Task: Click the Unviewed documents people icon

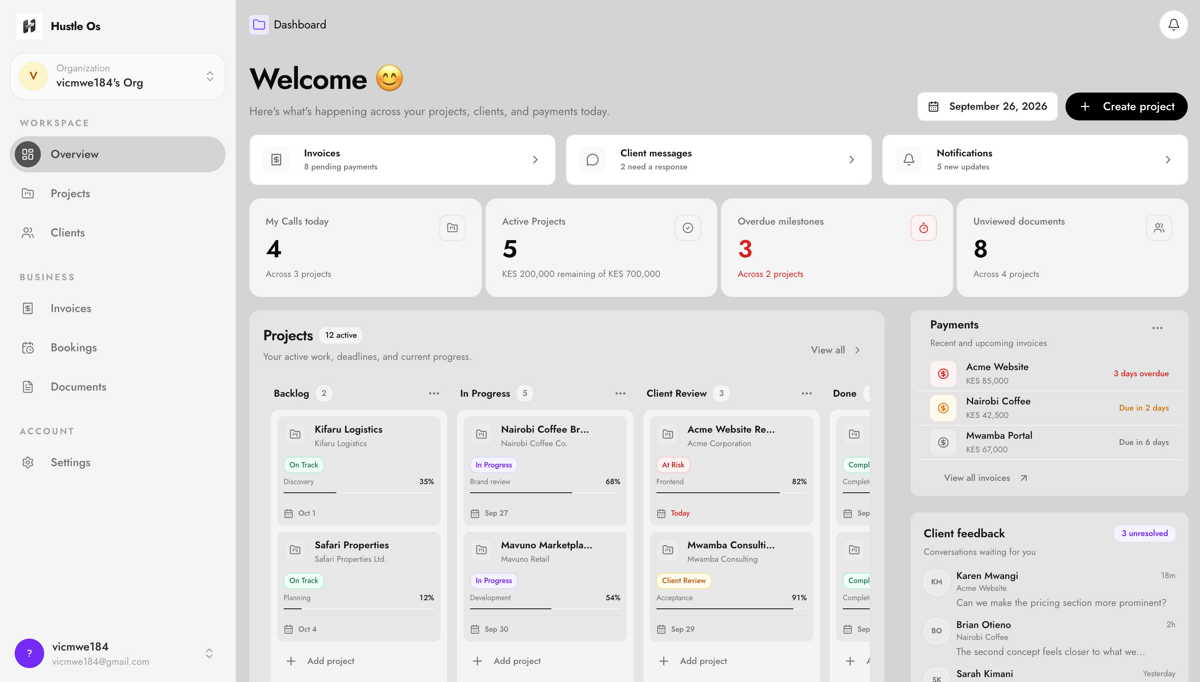Action: click(x=1159, y=228)
